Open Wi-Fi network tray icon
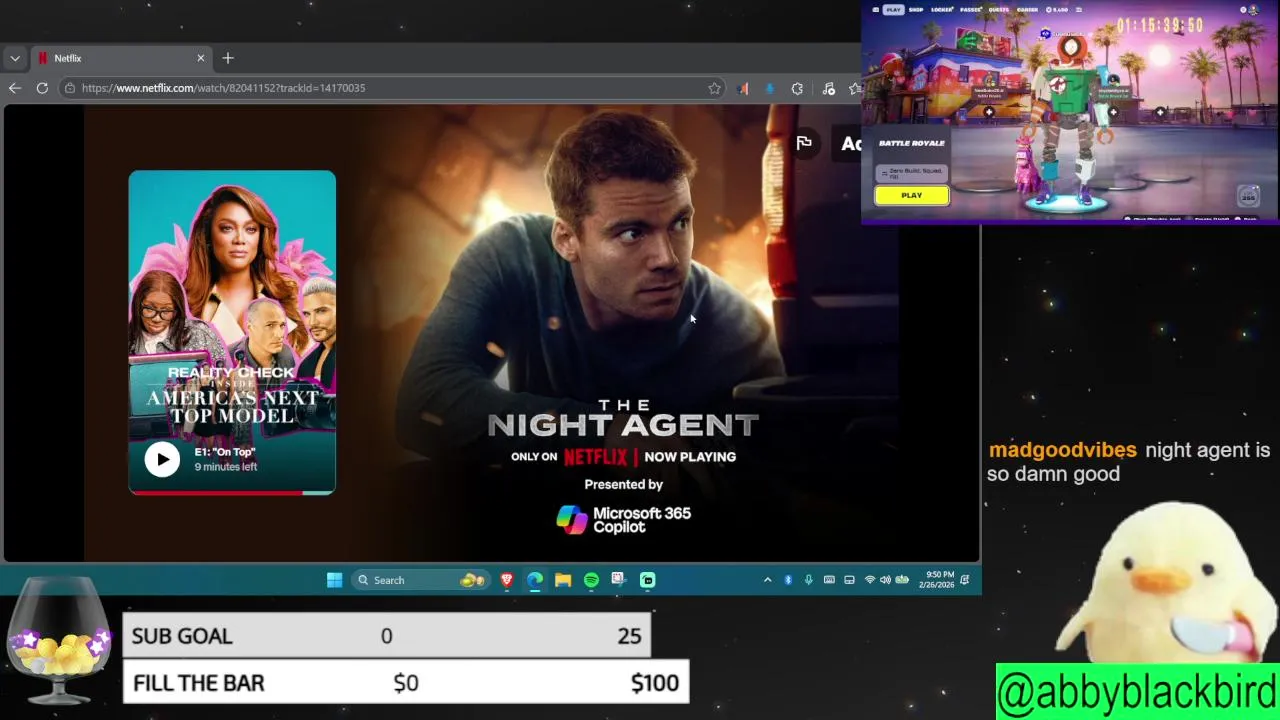Screen dimensions: 1280x720 click(870, 580)
